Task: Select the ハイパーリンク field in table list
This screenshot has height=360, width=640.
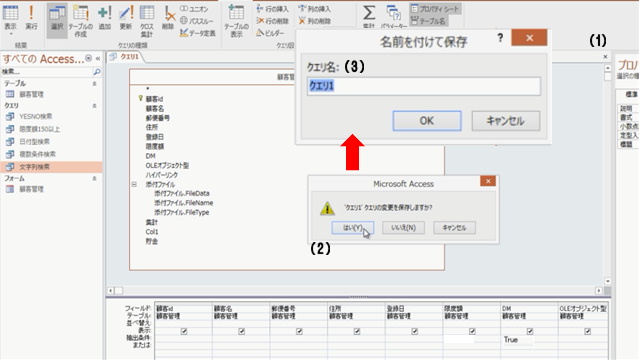Action: [162, 175]
